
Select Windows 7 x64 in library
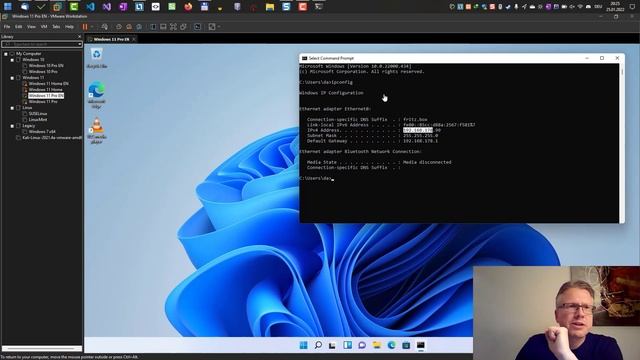point(42,132)
